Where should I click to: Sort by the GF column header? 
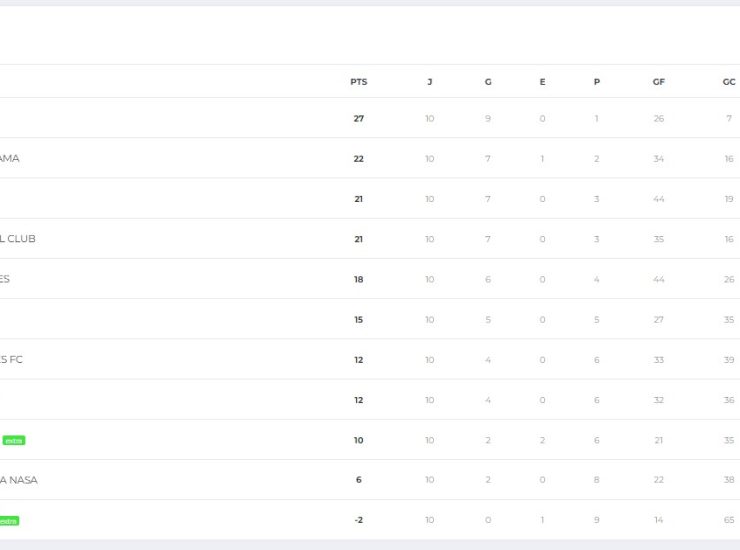point(658,82)
